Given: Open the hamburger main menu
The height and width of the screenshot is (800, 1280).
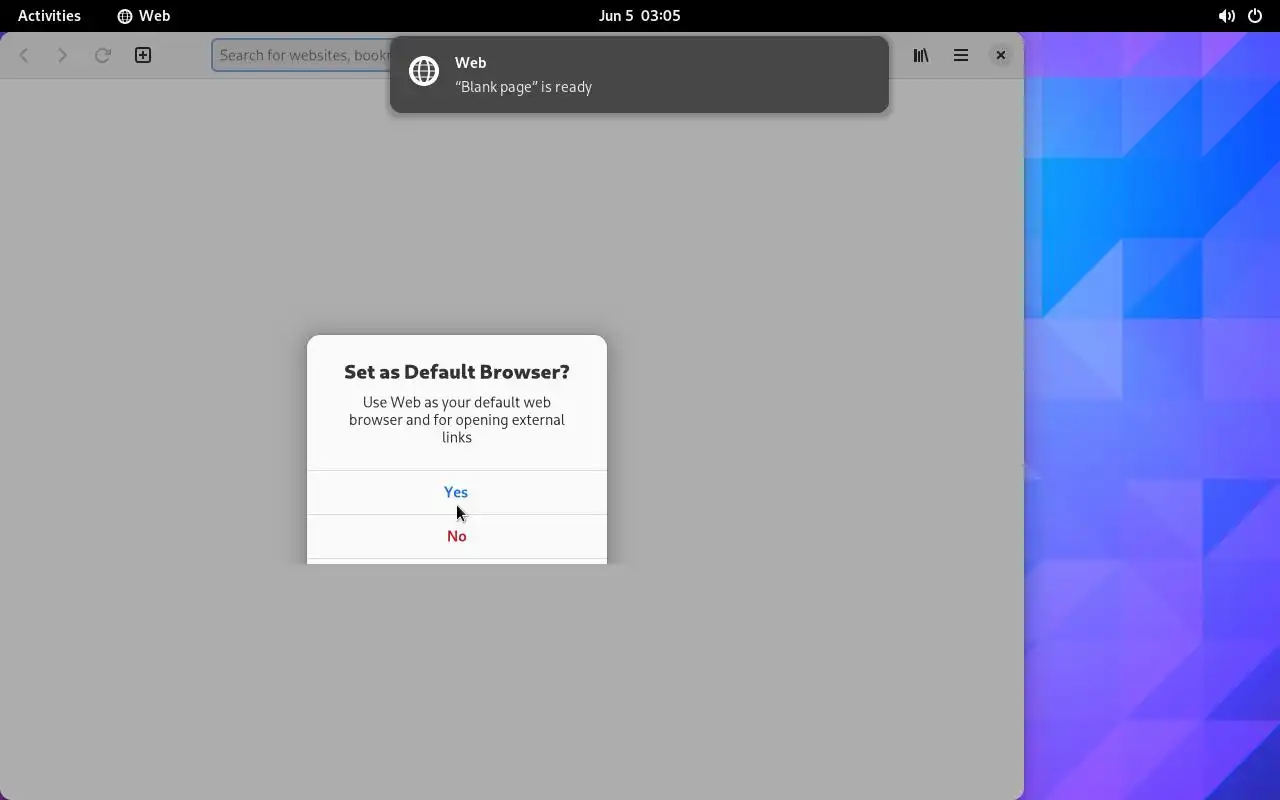Looking at the screenshot, I should (x=961, y=55).
